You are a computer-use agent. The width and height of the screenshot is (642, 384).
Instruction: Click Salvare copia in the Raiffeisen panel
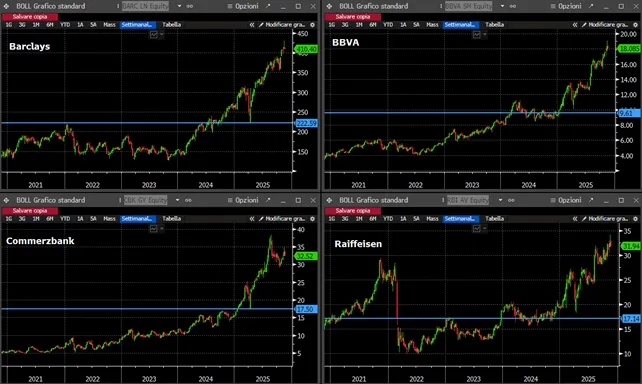[x=353, y=211]
